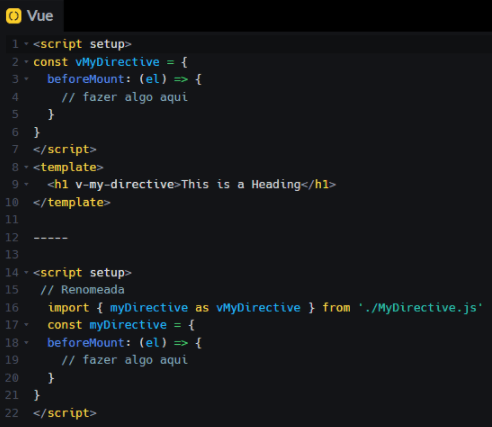The height and width of the screenshot is (427, 492).
Task: Click line number 1 in the gutter
Action: 15,44
